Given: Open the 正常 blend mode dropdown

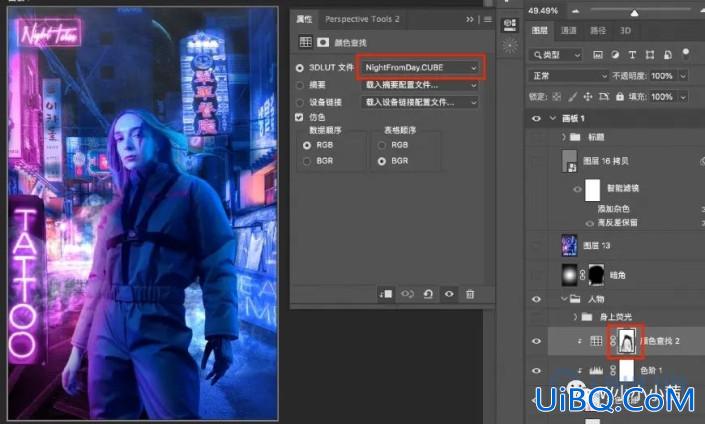Looking at the screenshot, I should [569, 76].
